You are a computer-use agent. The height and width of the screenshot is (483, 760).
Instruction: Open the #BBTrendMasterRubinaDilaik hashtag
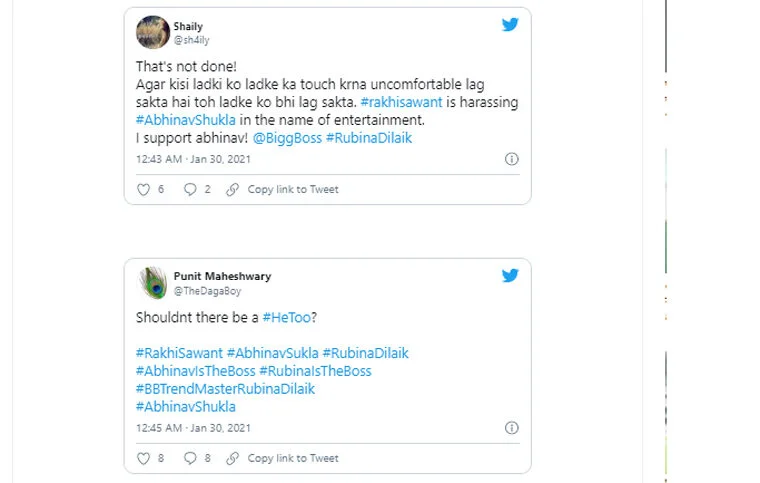(x=225, y=389)
